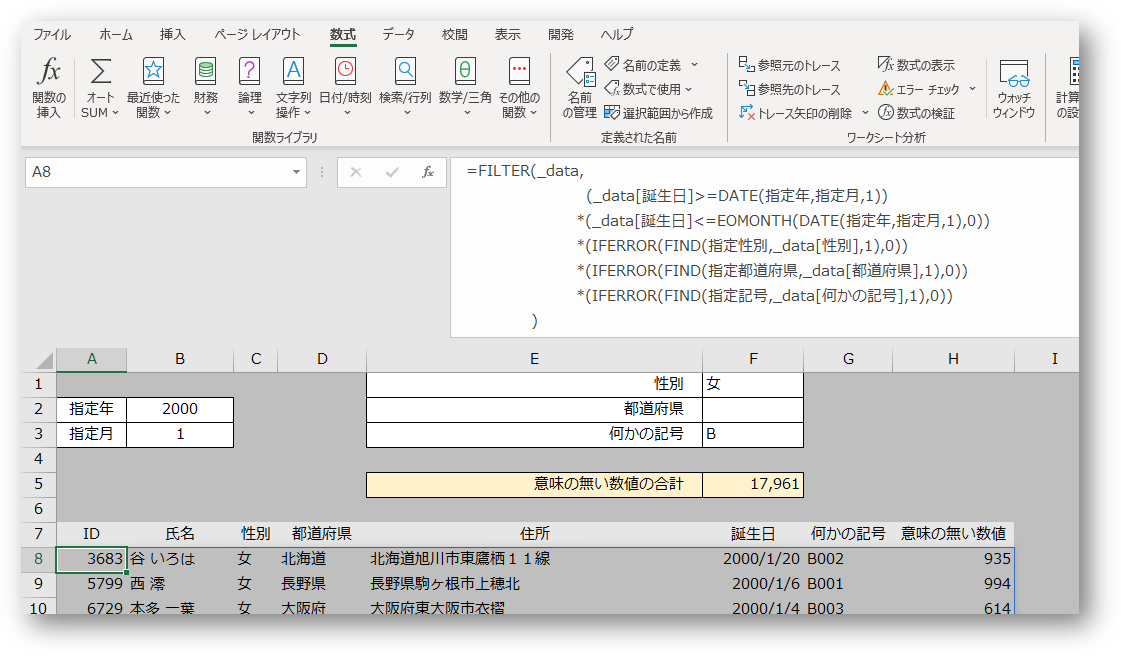Select cell B2 containing 2000
The image size is (1121, 656).
pyautogui.click(x=180, y=409)
